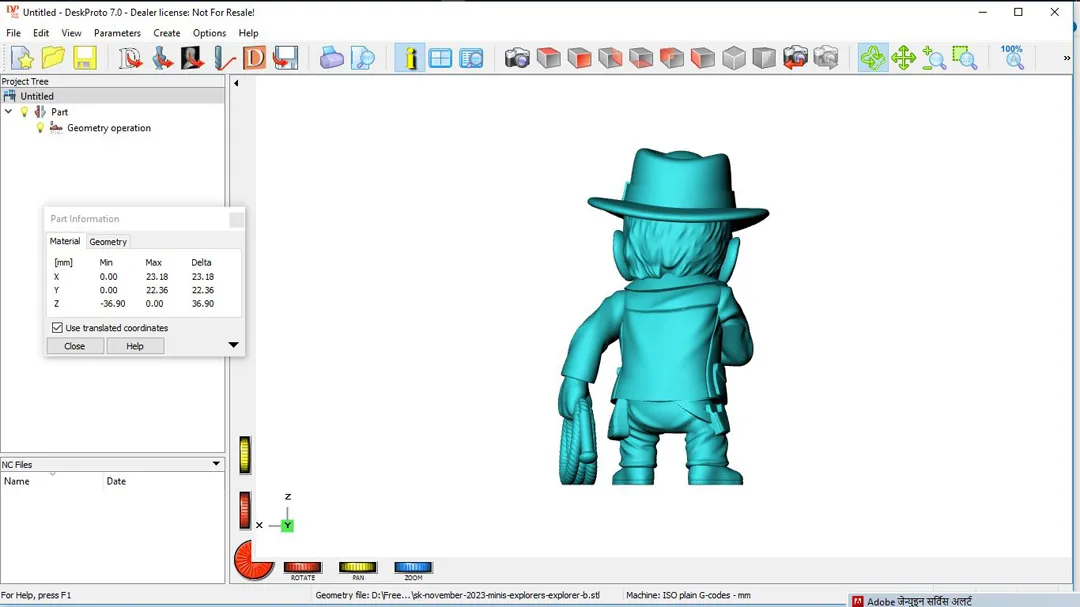
Task: Select the light gray isometric cube view
Action: (734, 58)
